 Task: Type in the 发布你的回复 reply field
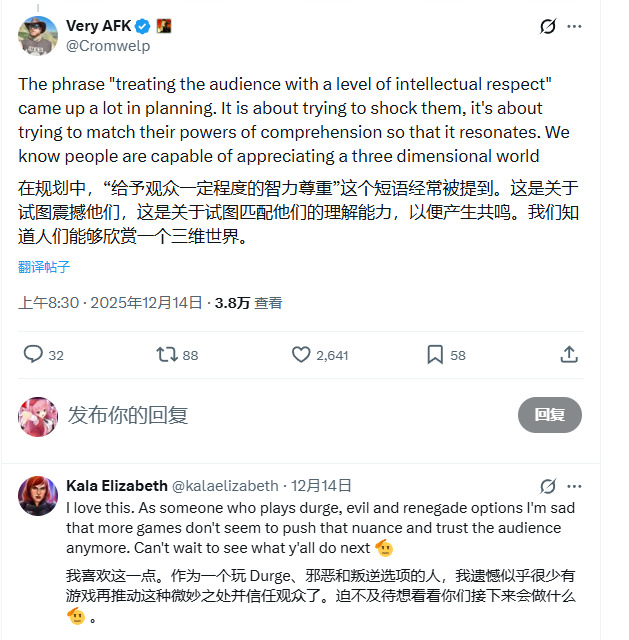pos(280,415)
